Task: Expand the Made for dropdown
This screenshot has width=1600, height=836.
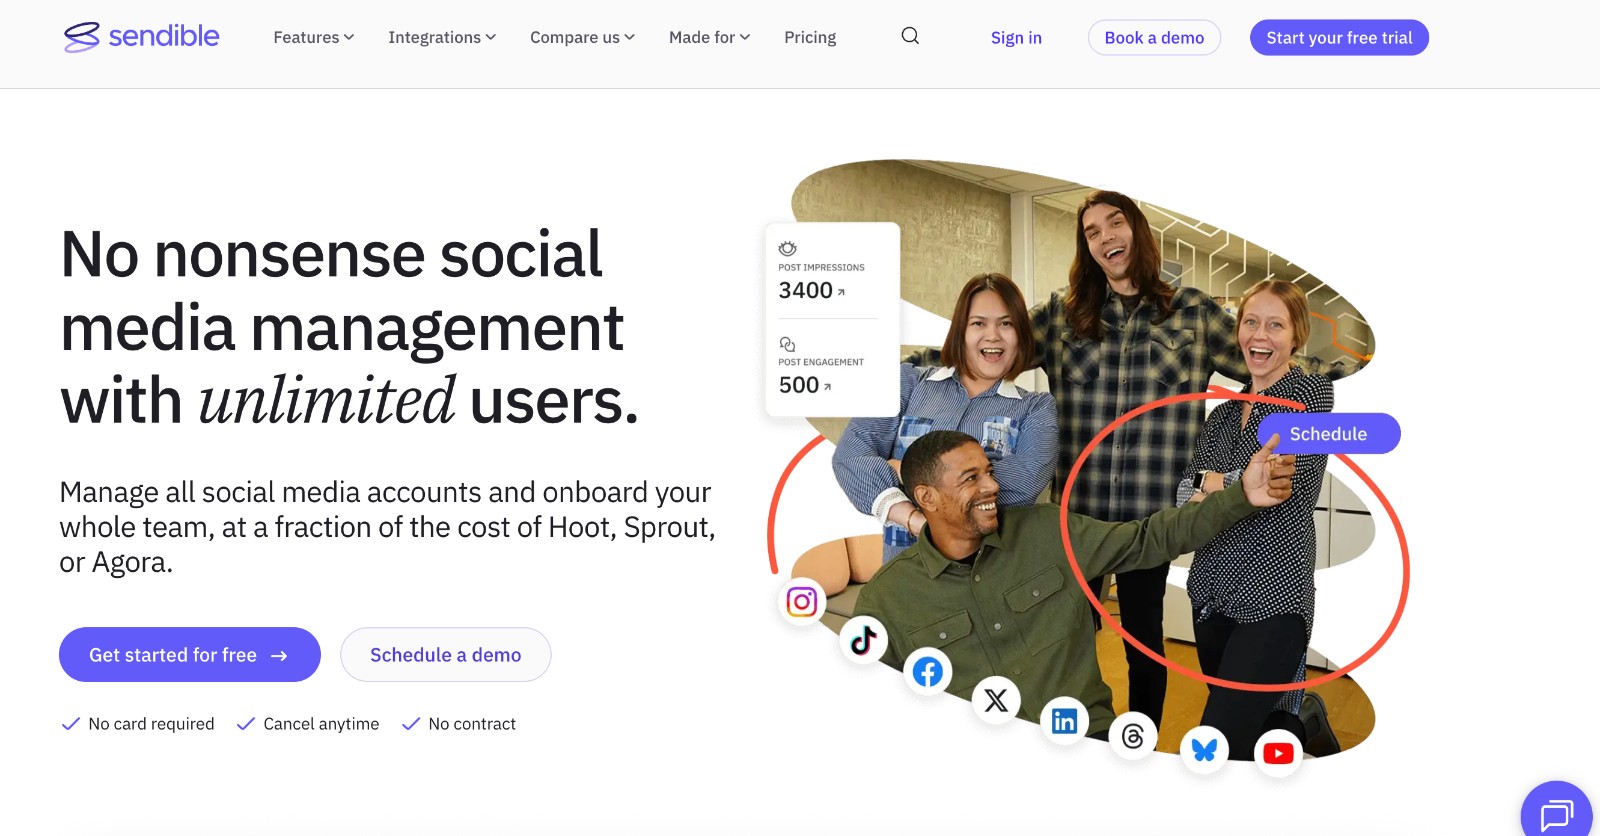Action: (709, 37)
